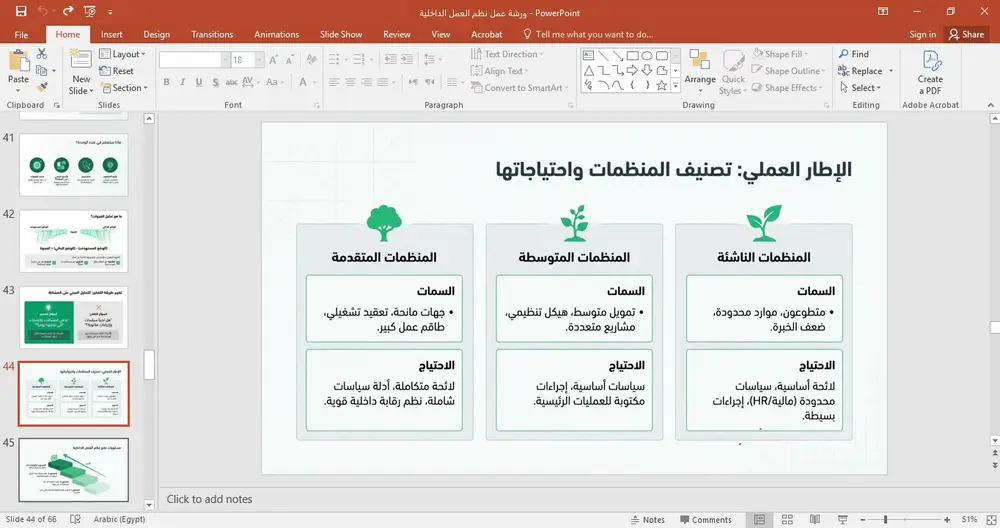Open the Design tab
This screenshot has width=1000, height=528.
(156, 34)
